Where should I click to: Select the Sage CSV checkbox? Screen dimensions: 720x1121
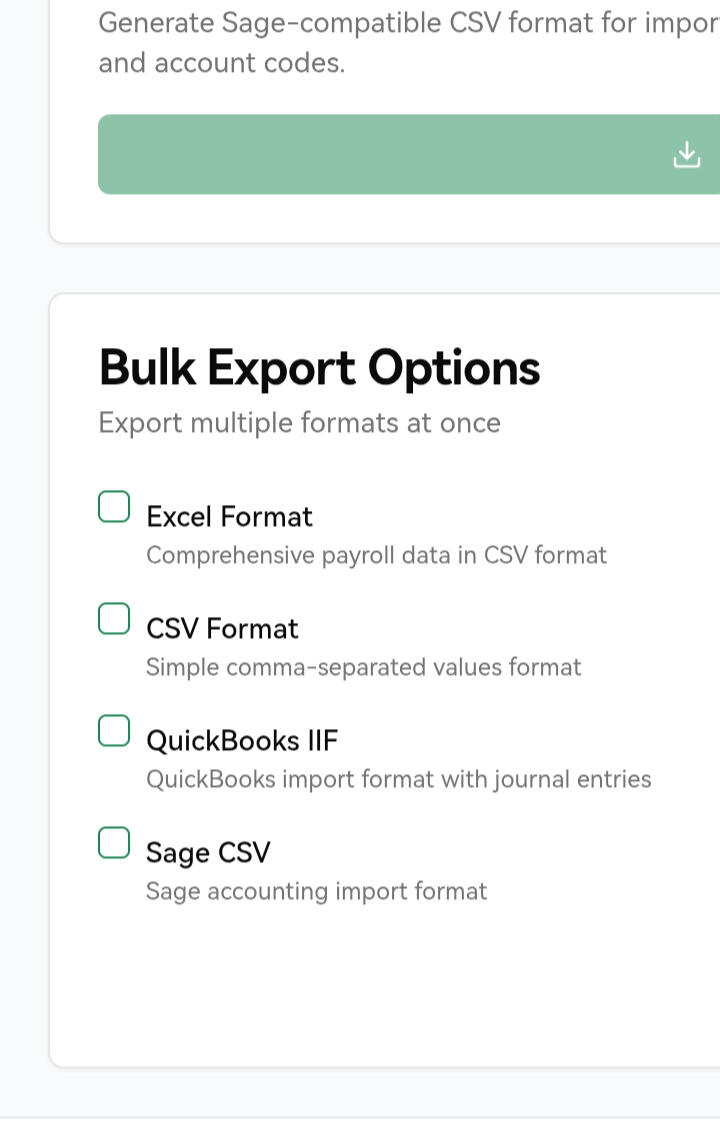[114, 843]
